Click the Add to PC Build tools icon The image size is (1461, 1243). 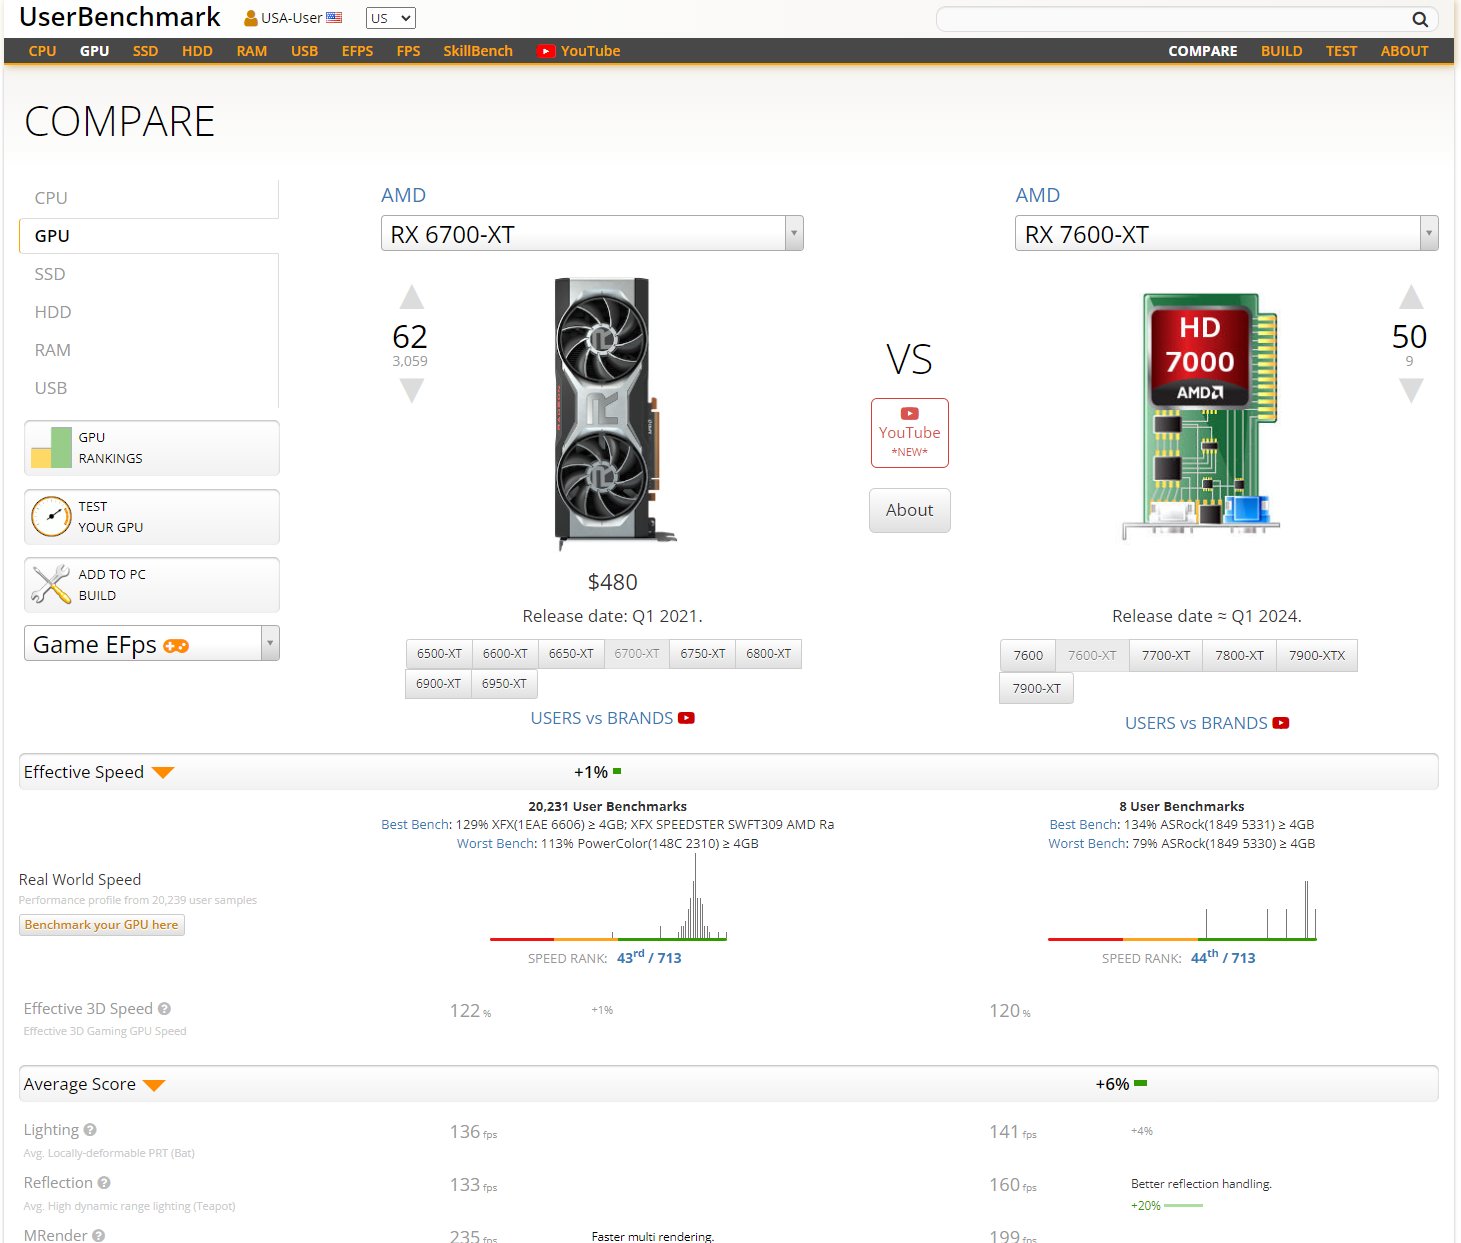tap(51, 584)
